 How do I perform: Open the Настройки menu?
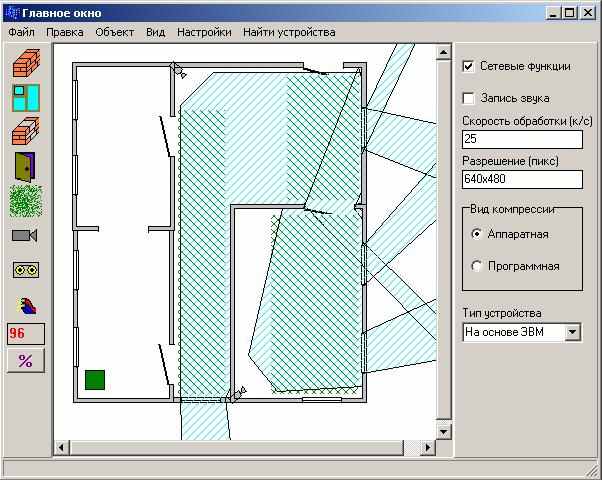[204, 32]
